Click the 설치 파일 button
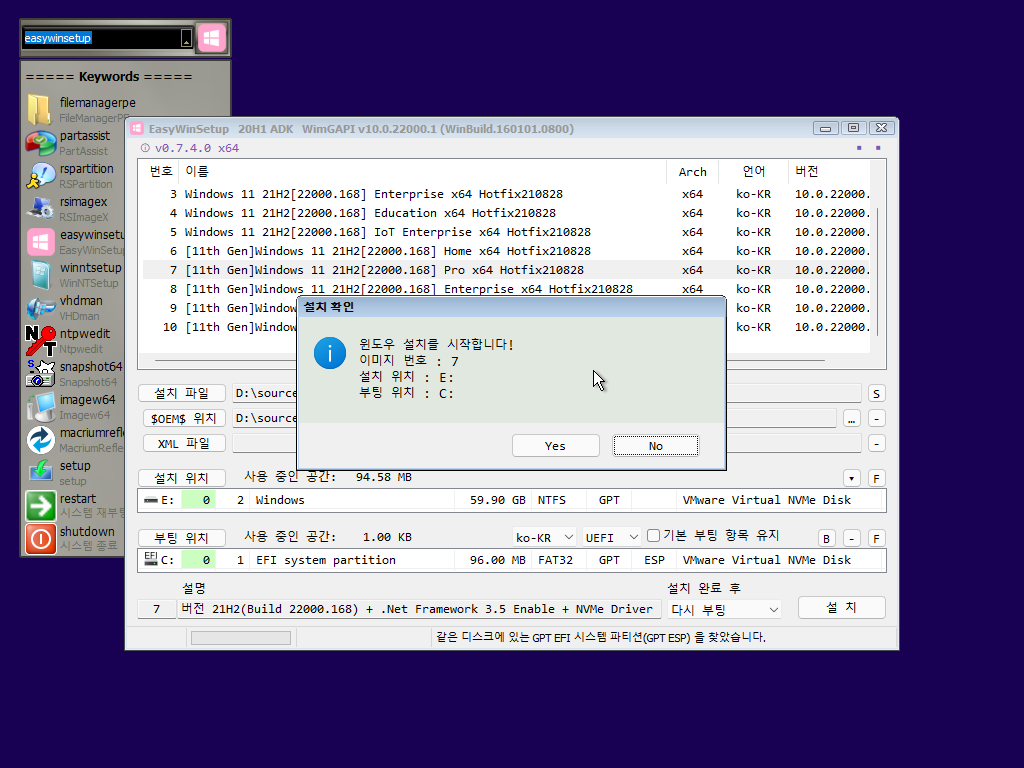Viewport: 1024px width, 768px height. pos(182,393)
